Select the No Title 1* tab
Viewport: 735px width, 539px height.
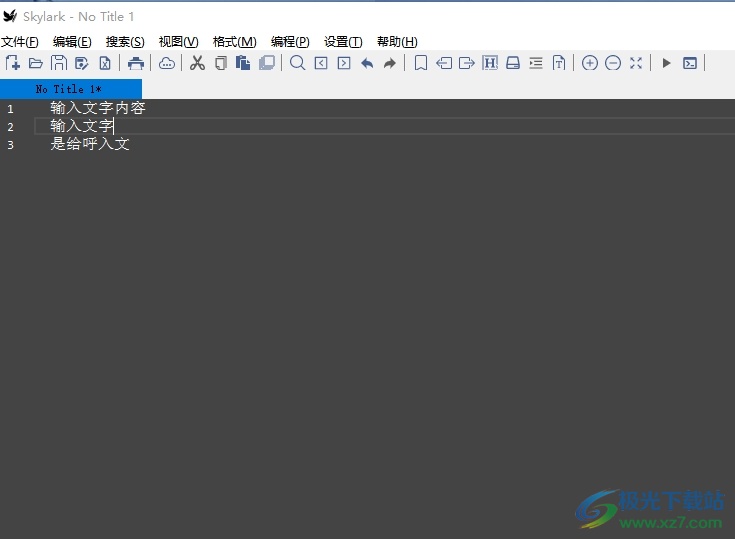(71, 89)
